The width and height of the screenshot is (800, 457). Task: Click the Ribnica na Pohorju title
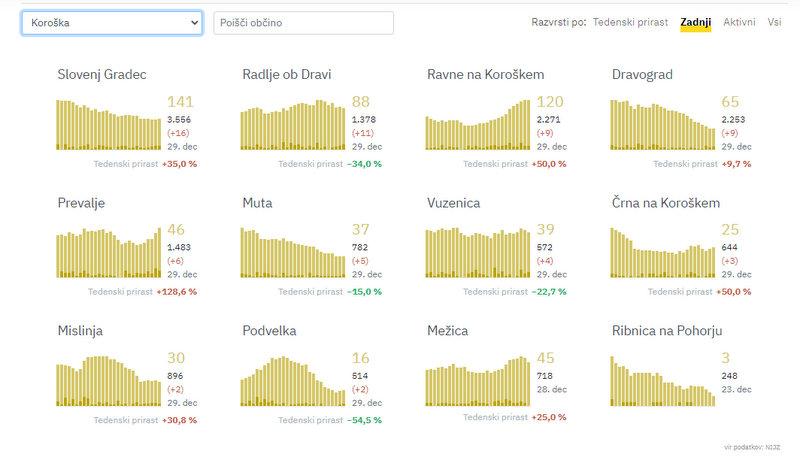[666, 331]
